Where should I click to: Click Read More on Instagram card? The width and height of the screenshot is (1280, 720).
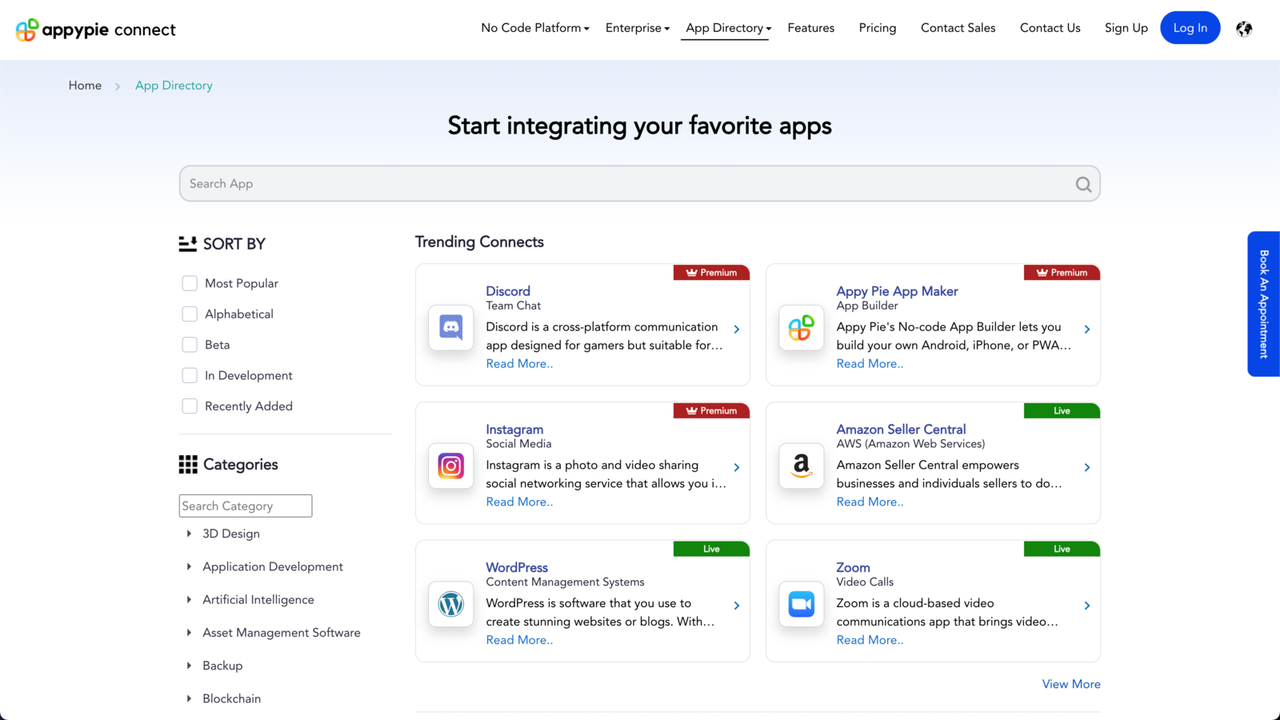(519, 502)
